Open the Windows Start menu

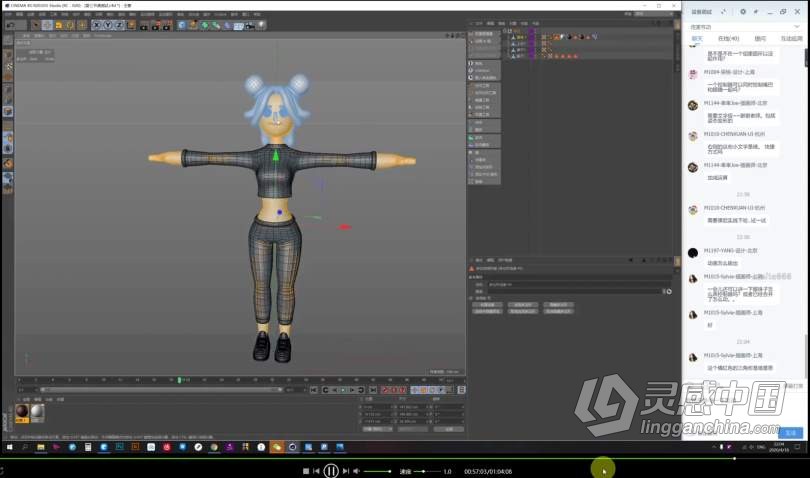[9, 447]
